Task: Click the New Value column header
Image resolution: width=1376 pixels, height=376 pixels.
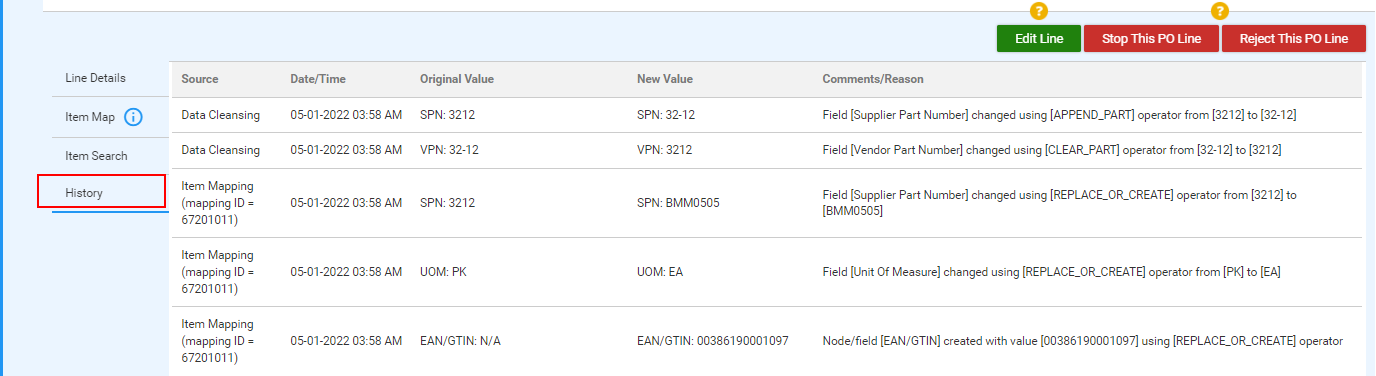Action: click(665, 79)
